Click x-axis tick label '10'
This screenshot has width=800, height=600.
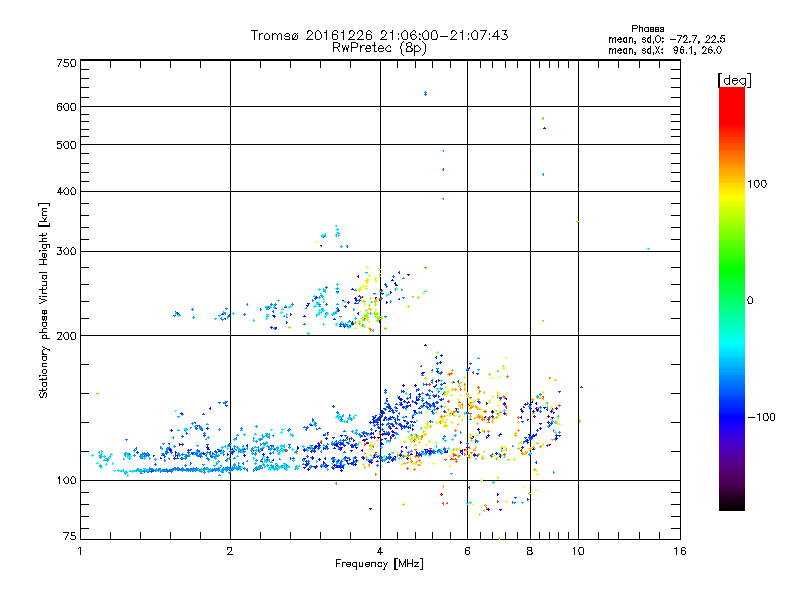point(578,551)
